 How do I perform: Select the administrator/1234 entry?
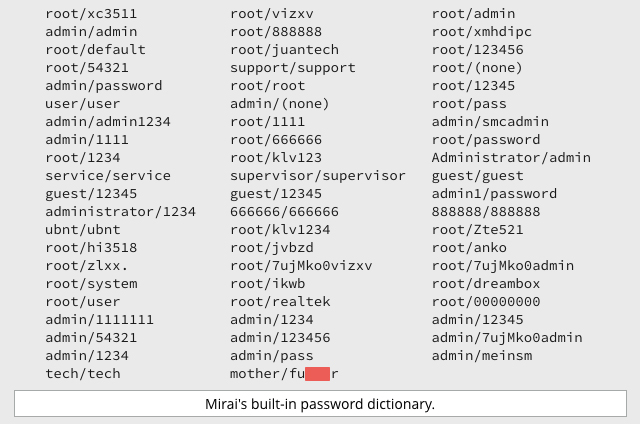(121, 212)
